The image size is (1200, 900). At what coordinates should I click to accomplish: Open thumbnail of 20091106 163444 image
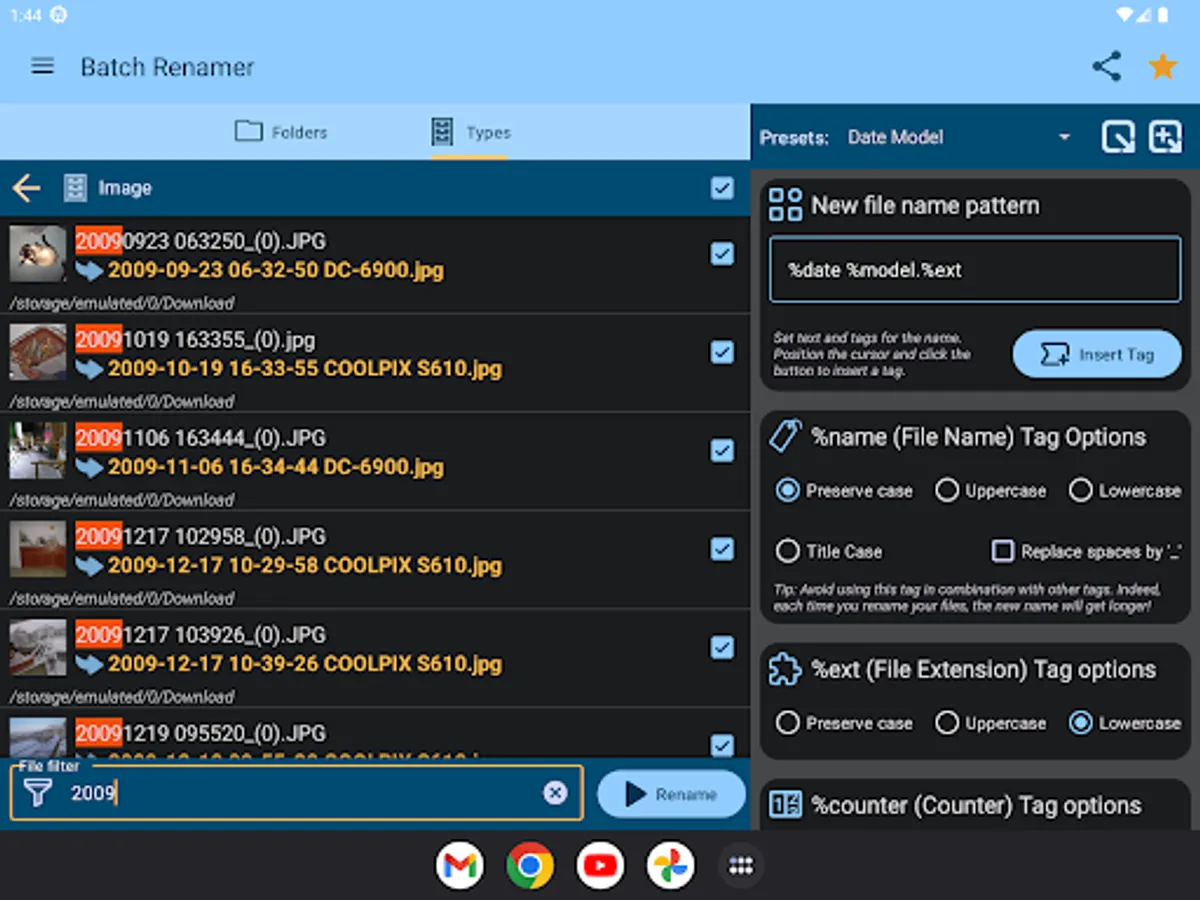[38, 450]
